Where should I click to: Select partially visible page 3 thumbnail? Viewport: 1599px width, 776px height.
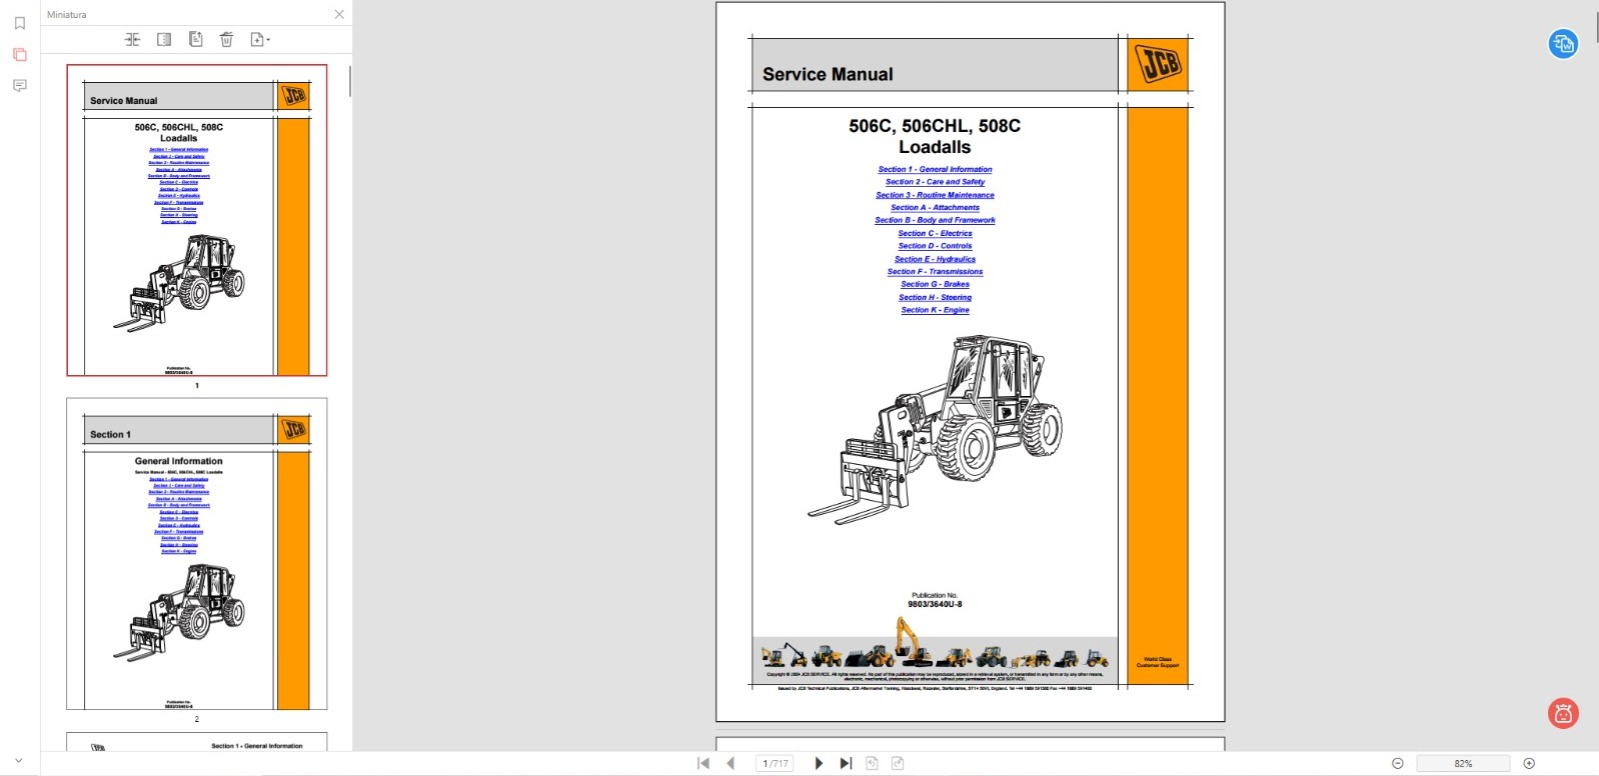(197, 741)
